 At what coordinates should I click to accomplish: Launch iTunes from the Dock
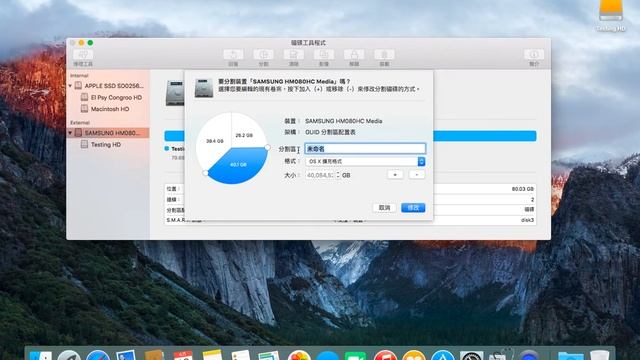pos(385,355)
